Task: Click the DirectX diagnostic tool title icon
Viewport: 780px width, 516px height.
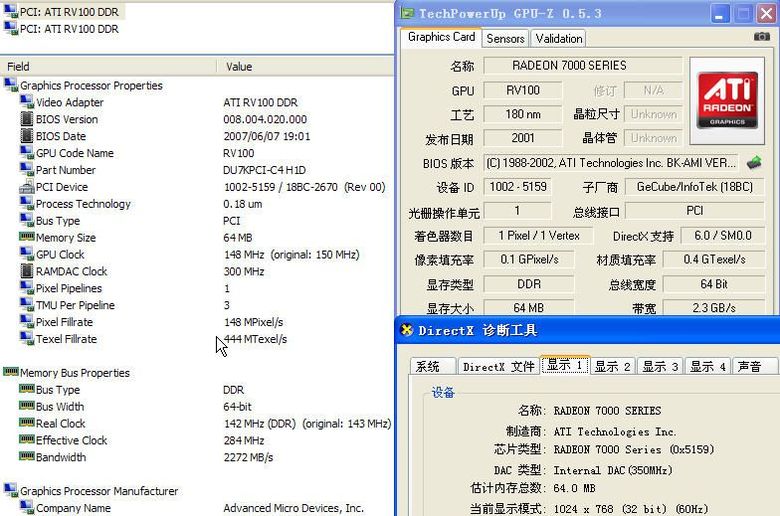Action: pos(407,330)
